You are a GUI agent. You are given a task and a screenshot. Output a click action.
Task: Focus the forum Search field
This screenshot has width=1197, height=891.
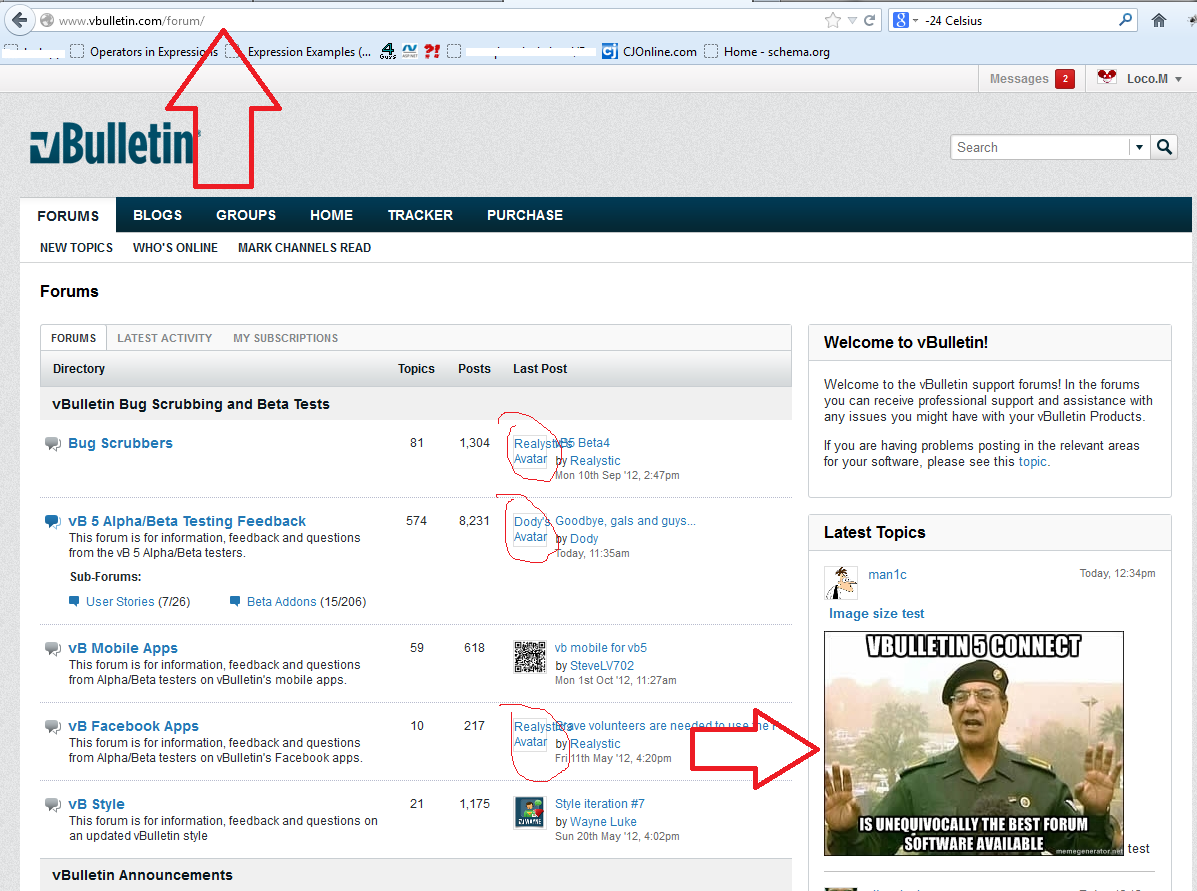pos(1039,147)
